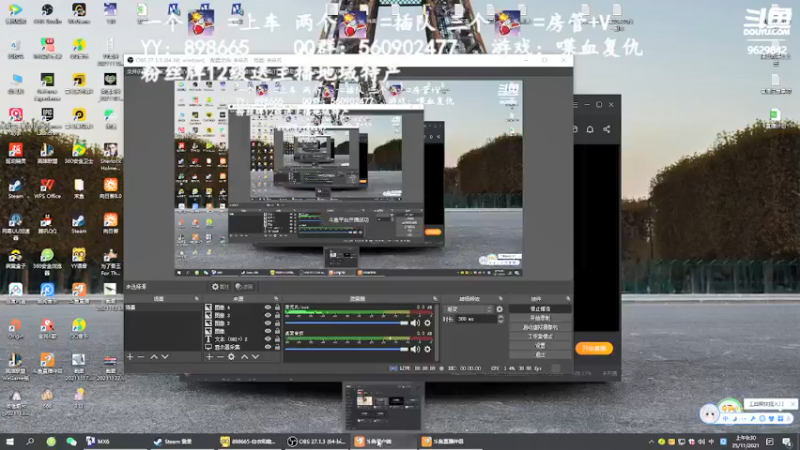
Task: Open 桌面音频 audio settings gear
Action: tap(428, 349)
